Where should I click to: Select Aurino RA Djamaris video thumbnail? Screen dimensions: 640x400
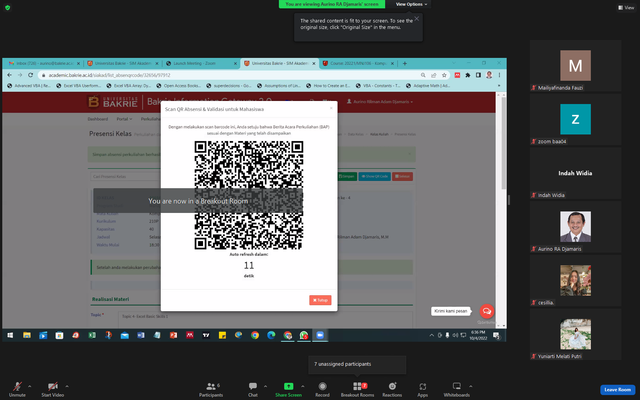(575, 227)
